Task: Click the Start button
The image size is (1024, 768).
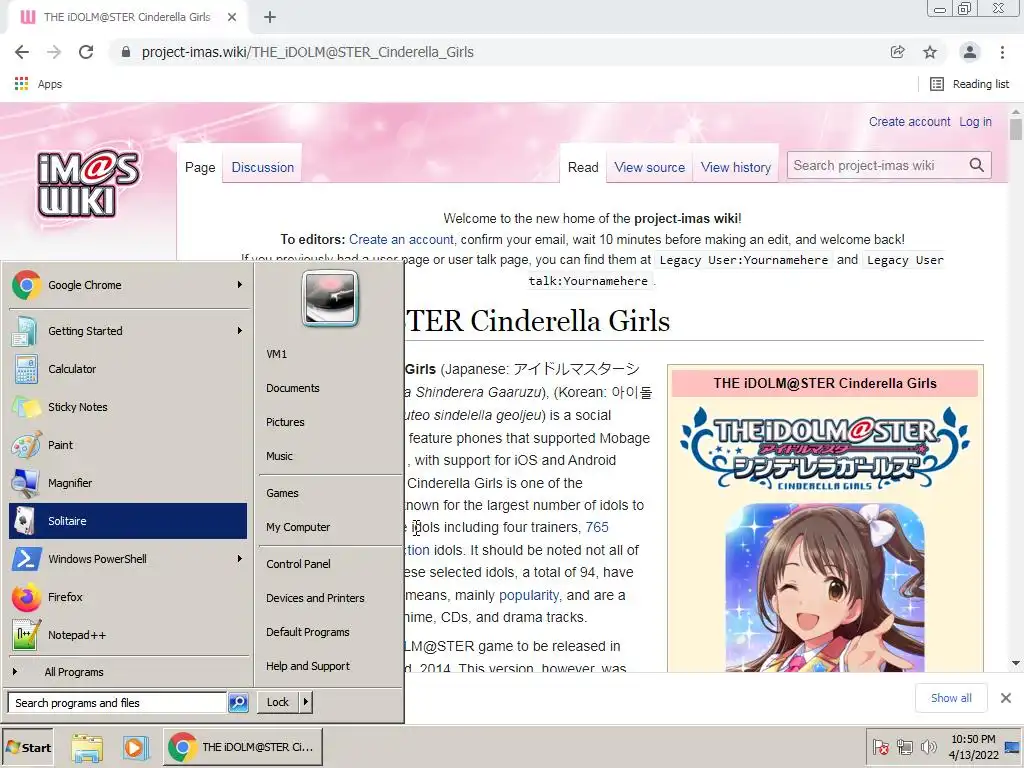Action: coord(28,747)
